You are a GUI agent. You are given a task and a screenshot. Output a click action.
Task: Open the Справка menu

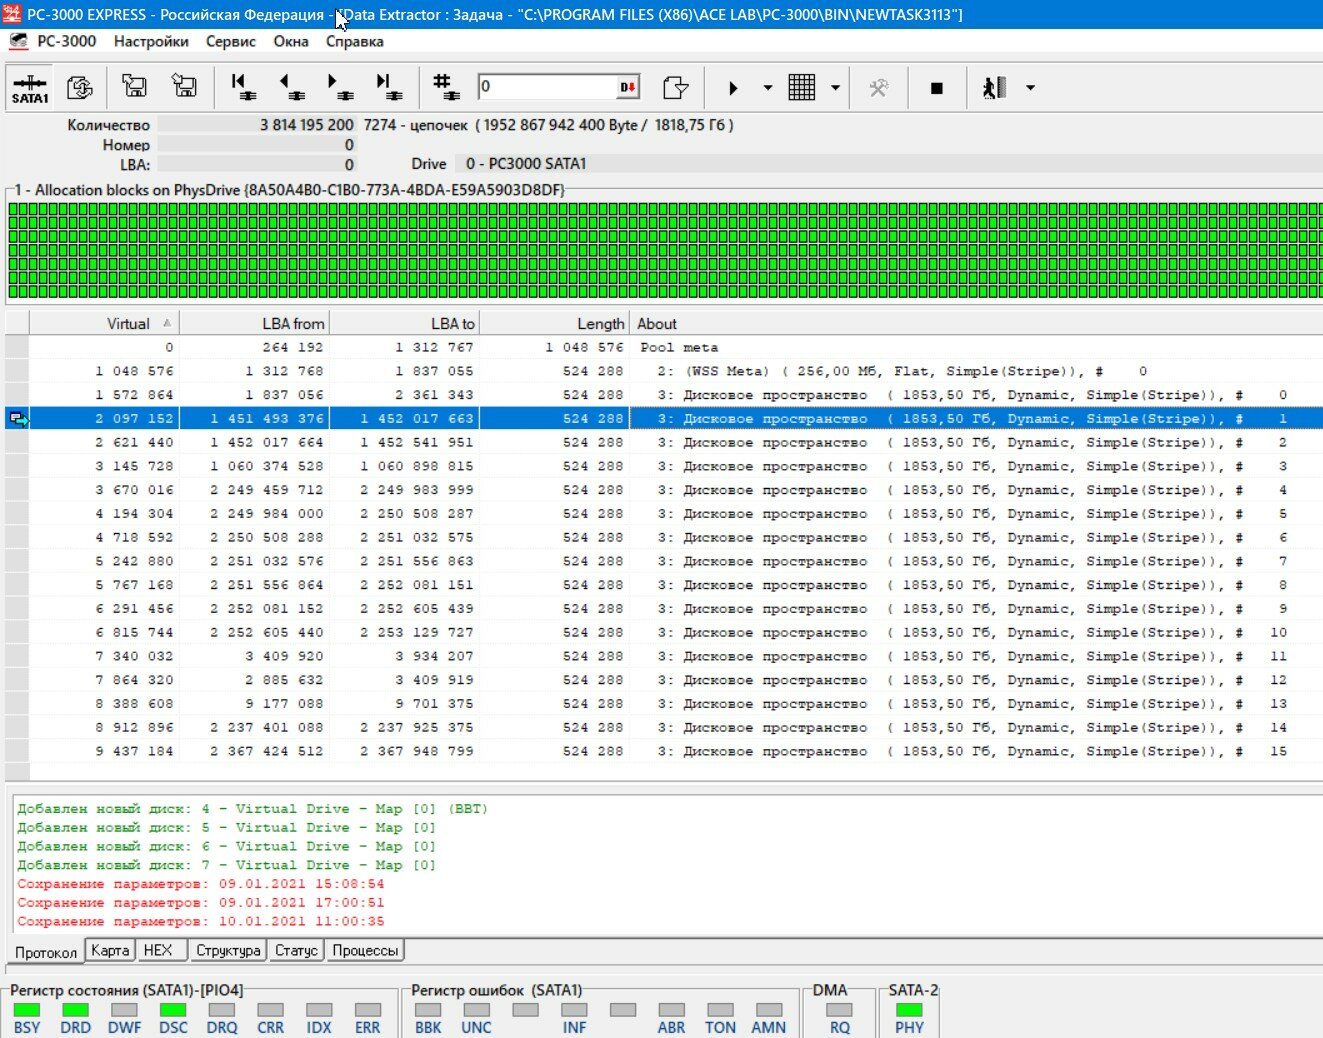coord(355,41)
